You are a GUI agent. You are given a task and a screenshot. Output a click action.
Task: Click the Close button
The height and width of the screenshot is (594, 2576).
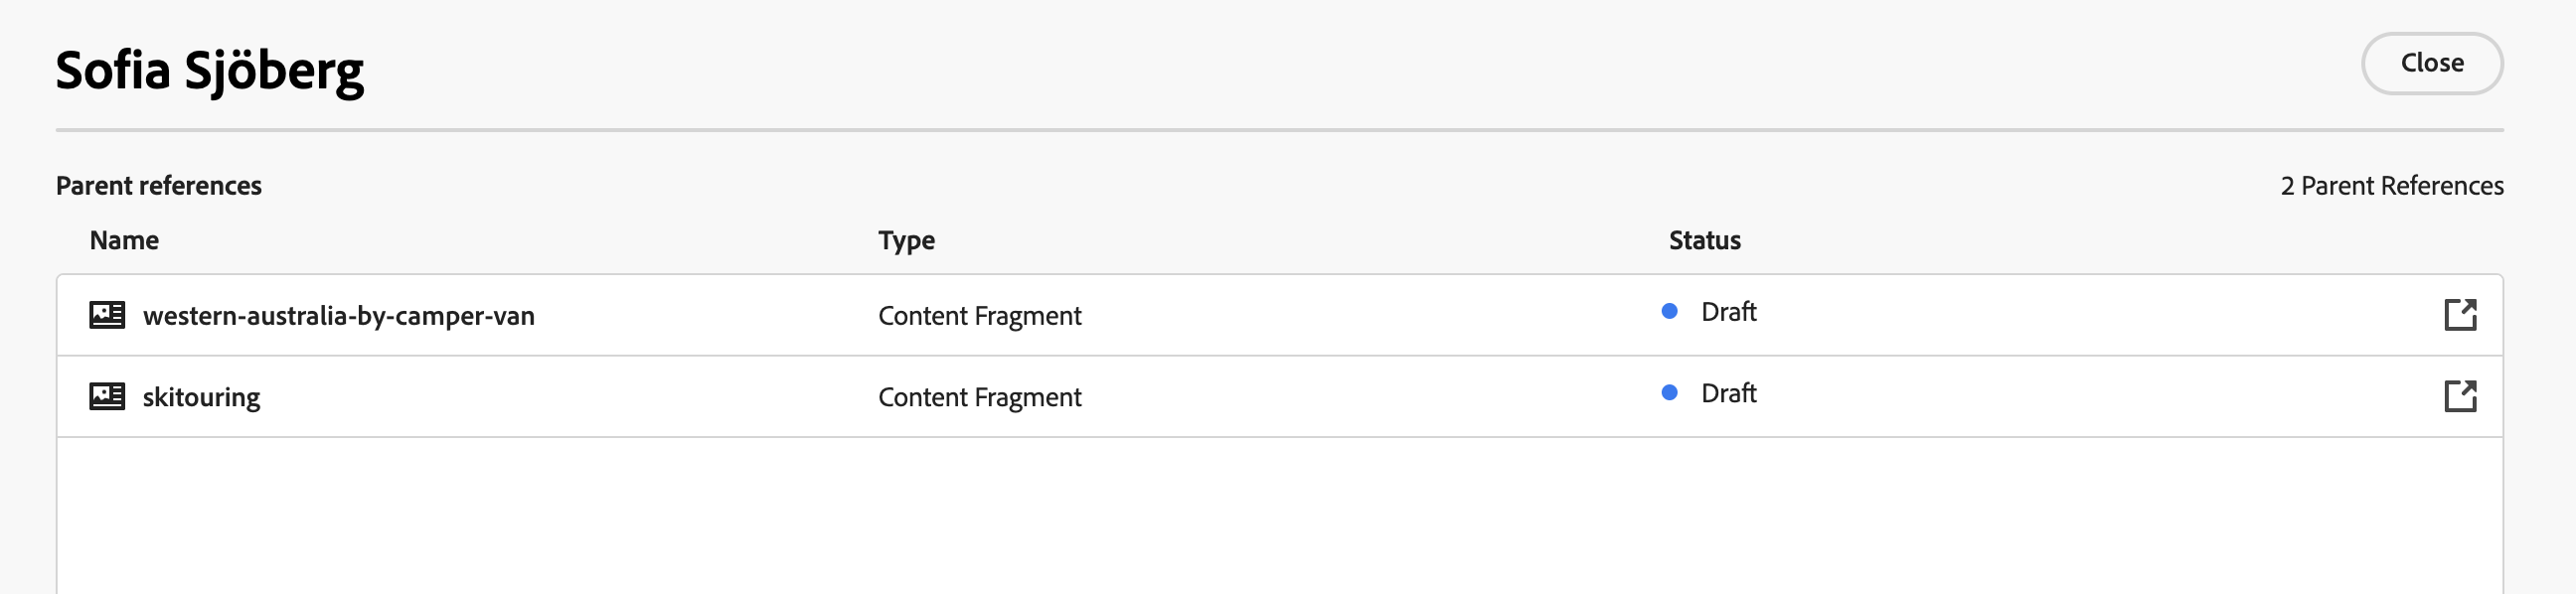coord(2431,63)
